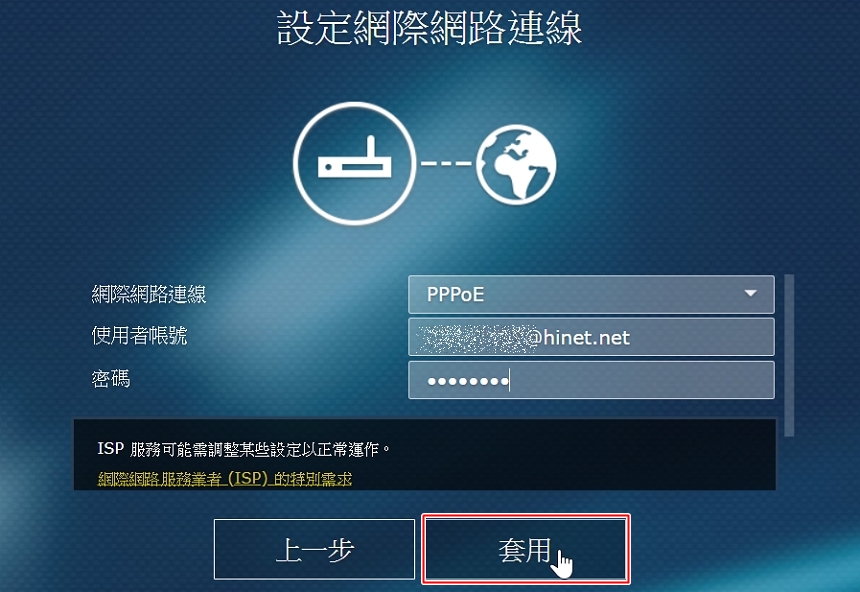This screenshot has height=592, width=860.
Task: Click the globe internet icon
Action: (516, 164)
